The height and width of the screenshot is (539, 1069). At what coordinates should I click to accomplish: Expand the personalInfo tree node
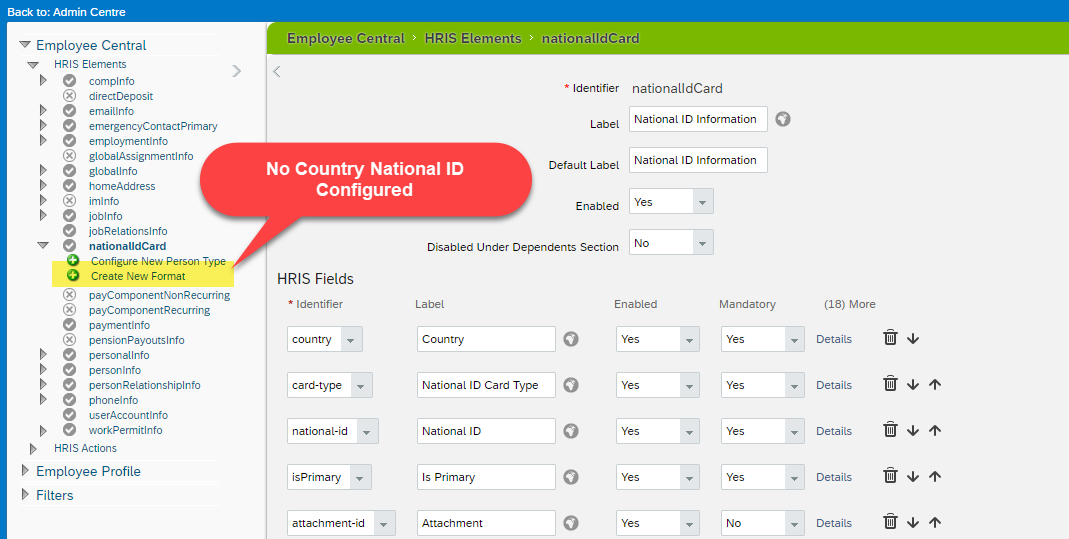(x=43, y=355)
